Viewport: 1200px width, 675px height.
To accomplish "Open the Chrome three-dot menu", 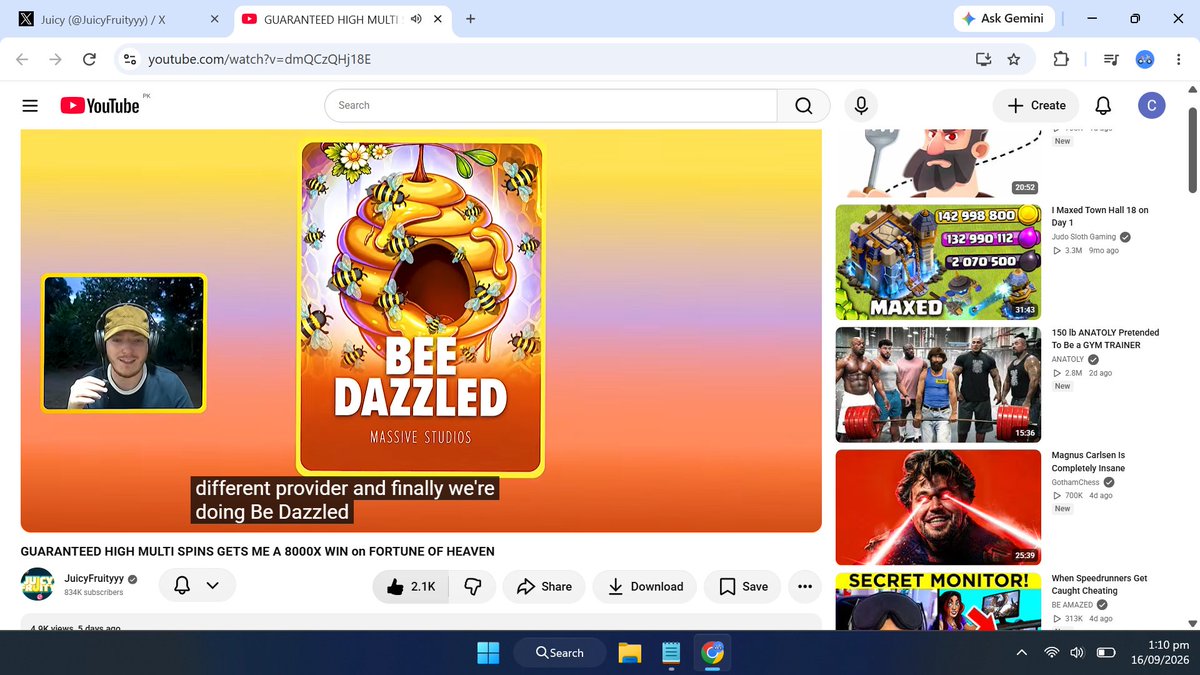I will pyautogui.click(x=1180, y=60).
